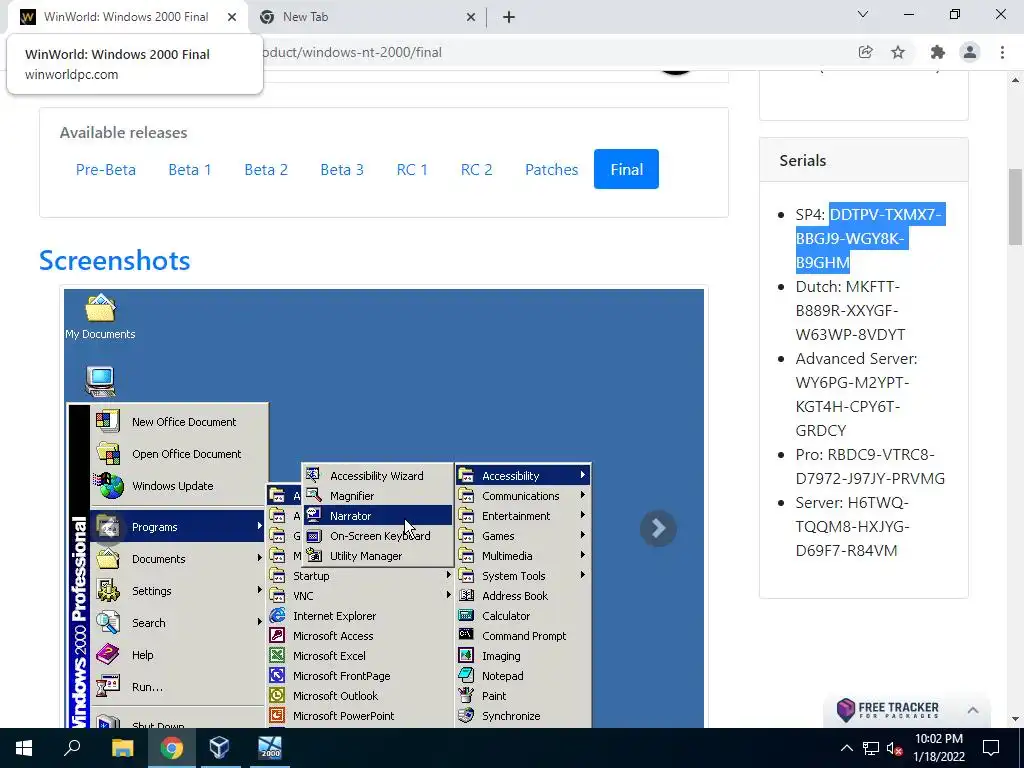1024x768 pixels.
Task: Click the Dutch serial entry
Action: point(850,310)
